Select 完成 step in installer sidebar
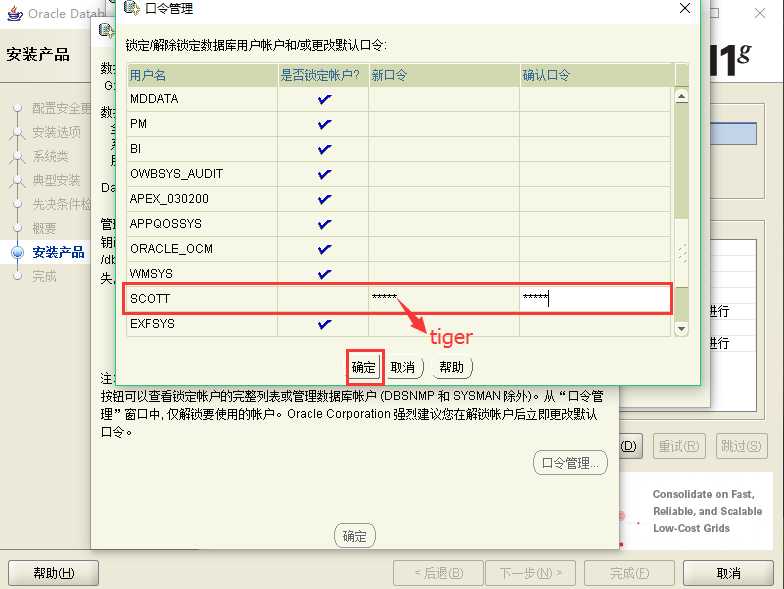Screen dimensions: 784x589 [x=44, y=276]
